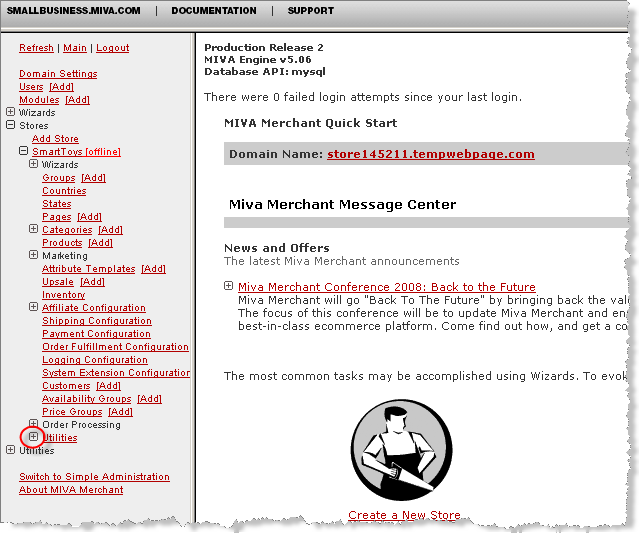Open the SUPPORT menu item

[x=311, y=11]
